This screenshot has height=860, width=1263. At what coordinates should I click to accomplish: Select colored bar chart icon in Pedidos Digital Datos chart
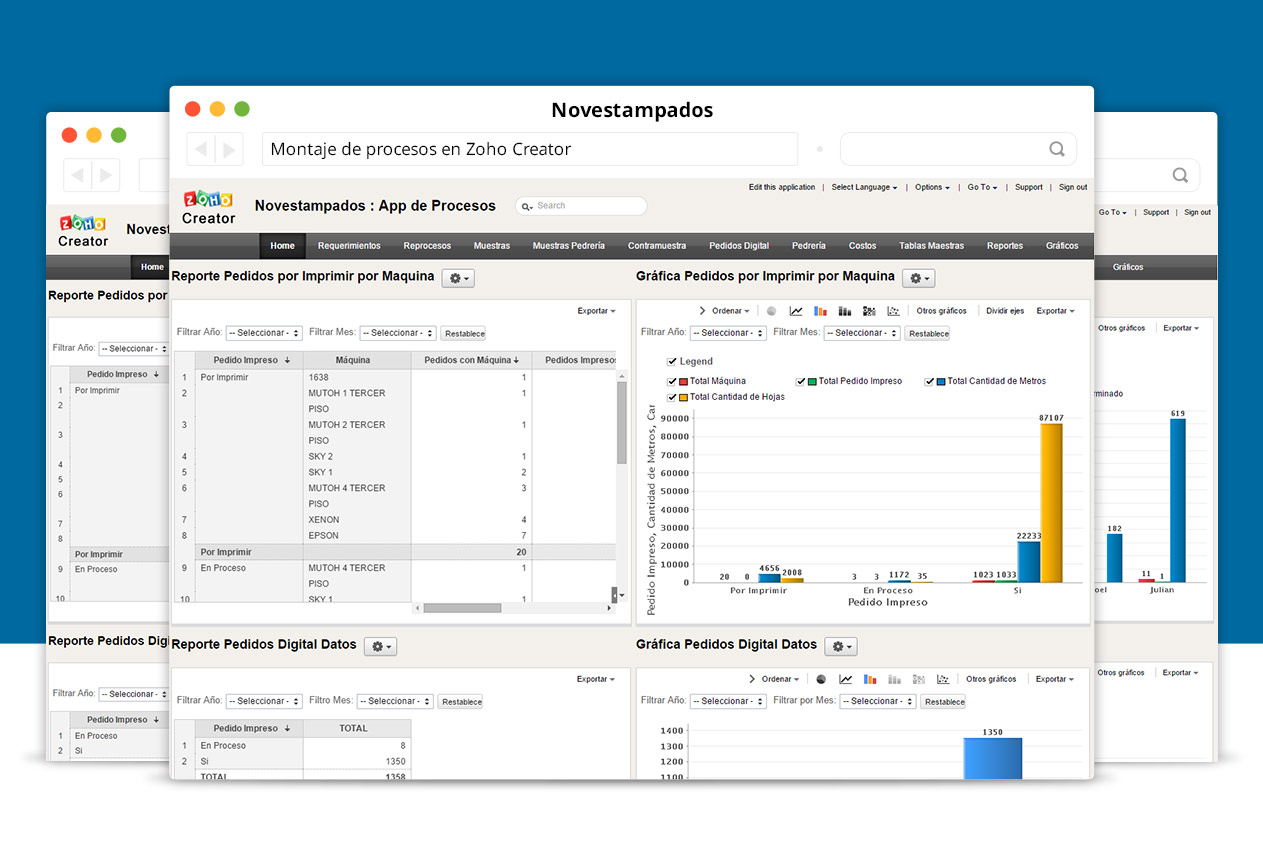870,679
